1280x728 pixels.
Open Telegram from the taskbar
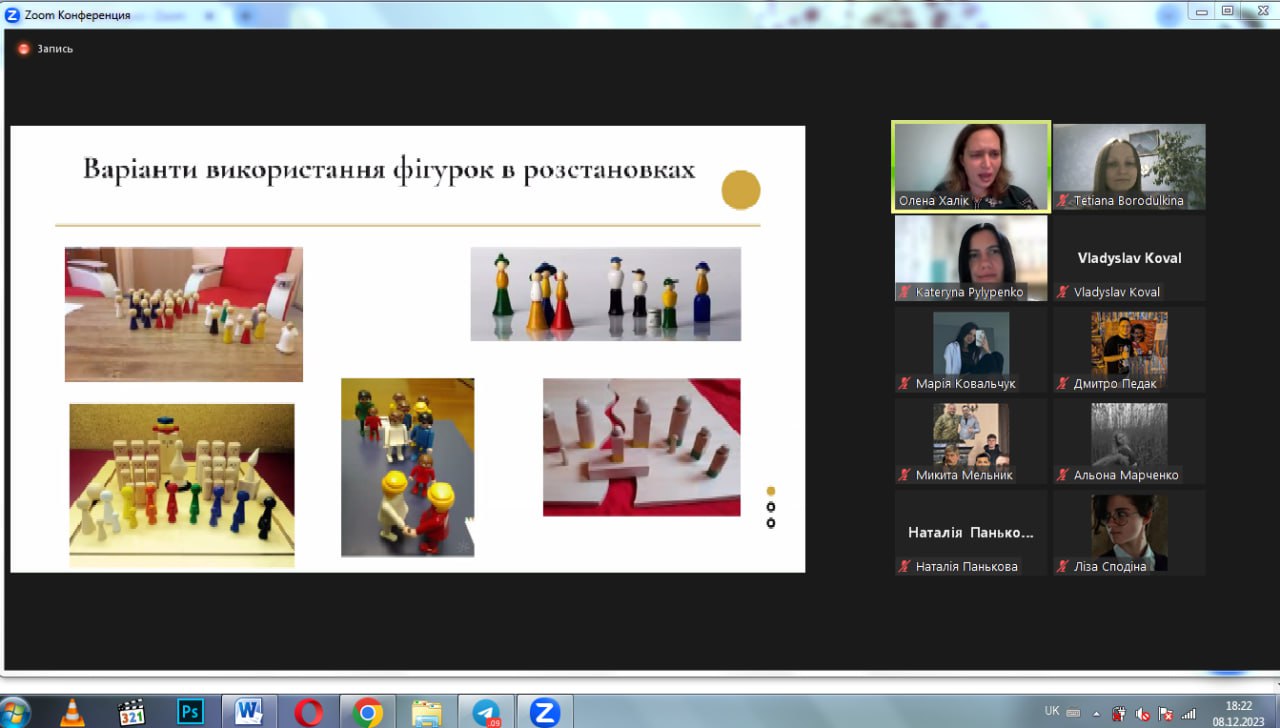486,712
